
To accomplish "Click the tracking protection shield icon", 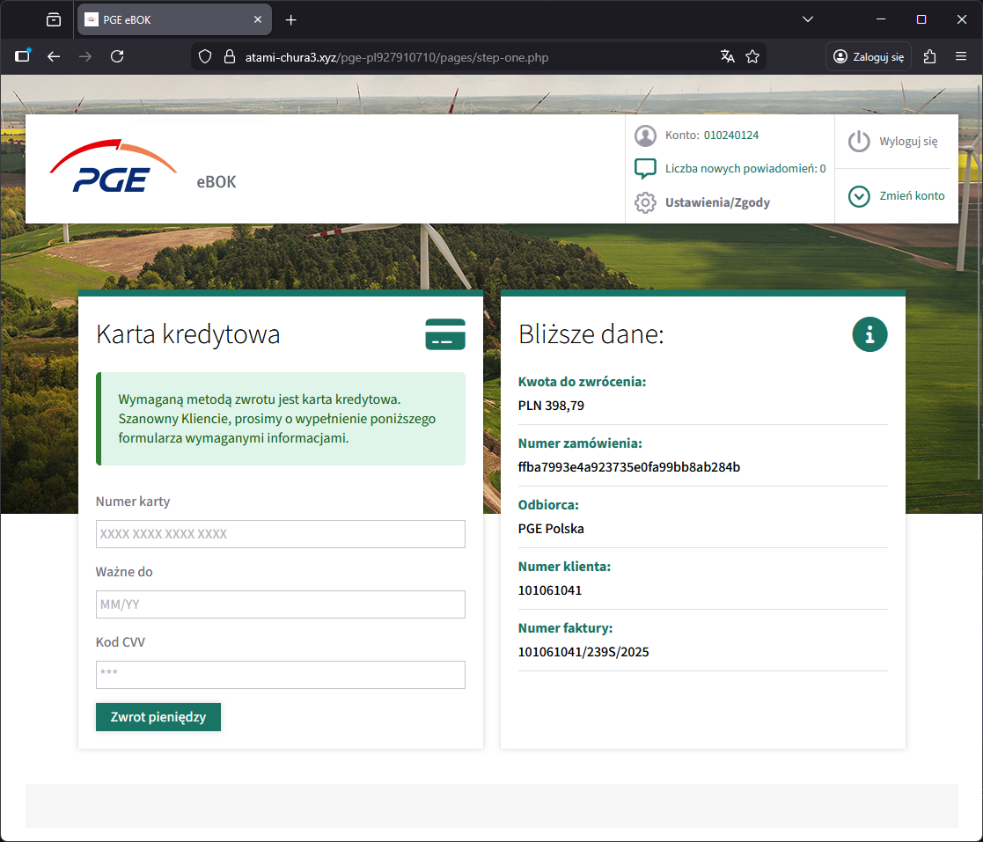I will click(205, 57).
